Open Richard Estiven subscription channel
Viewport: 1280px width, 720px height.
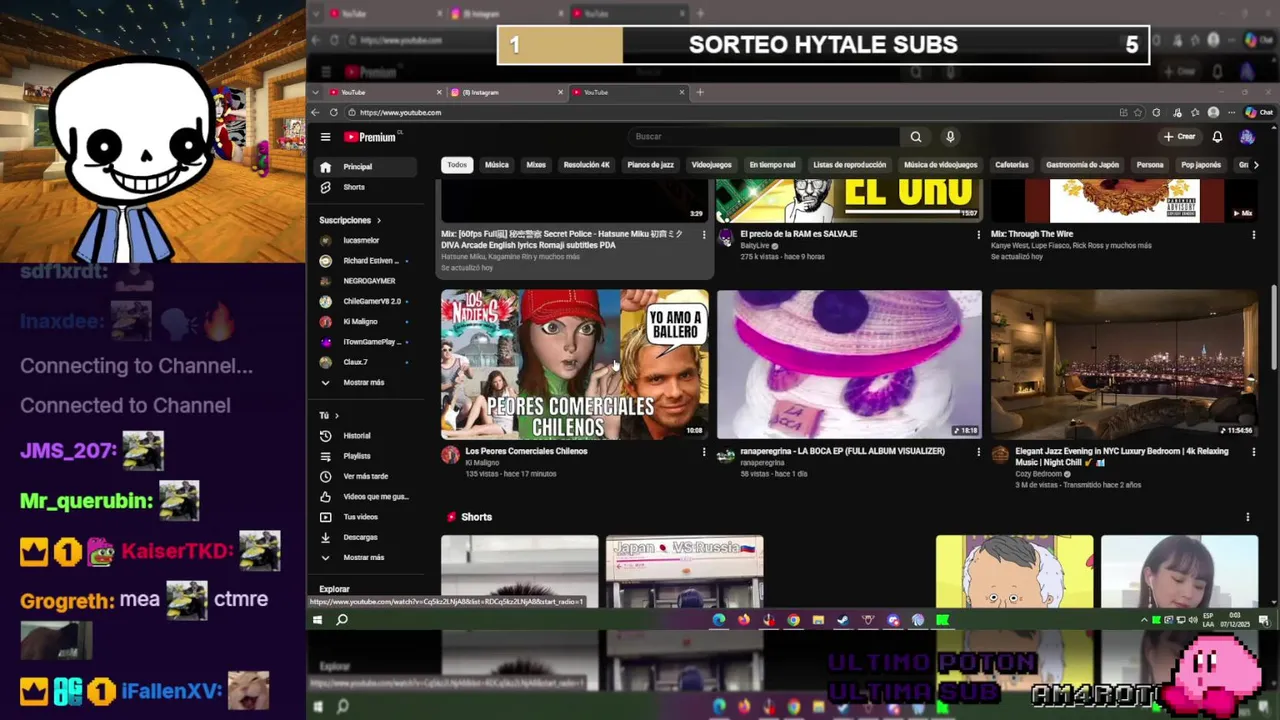click(x=363, y=261)
